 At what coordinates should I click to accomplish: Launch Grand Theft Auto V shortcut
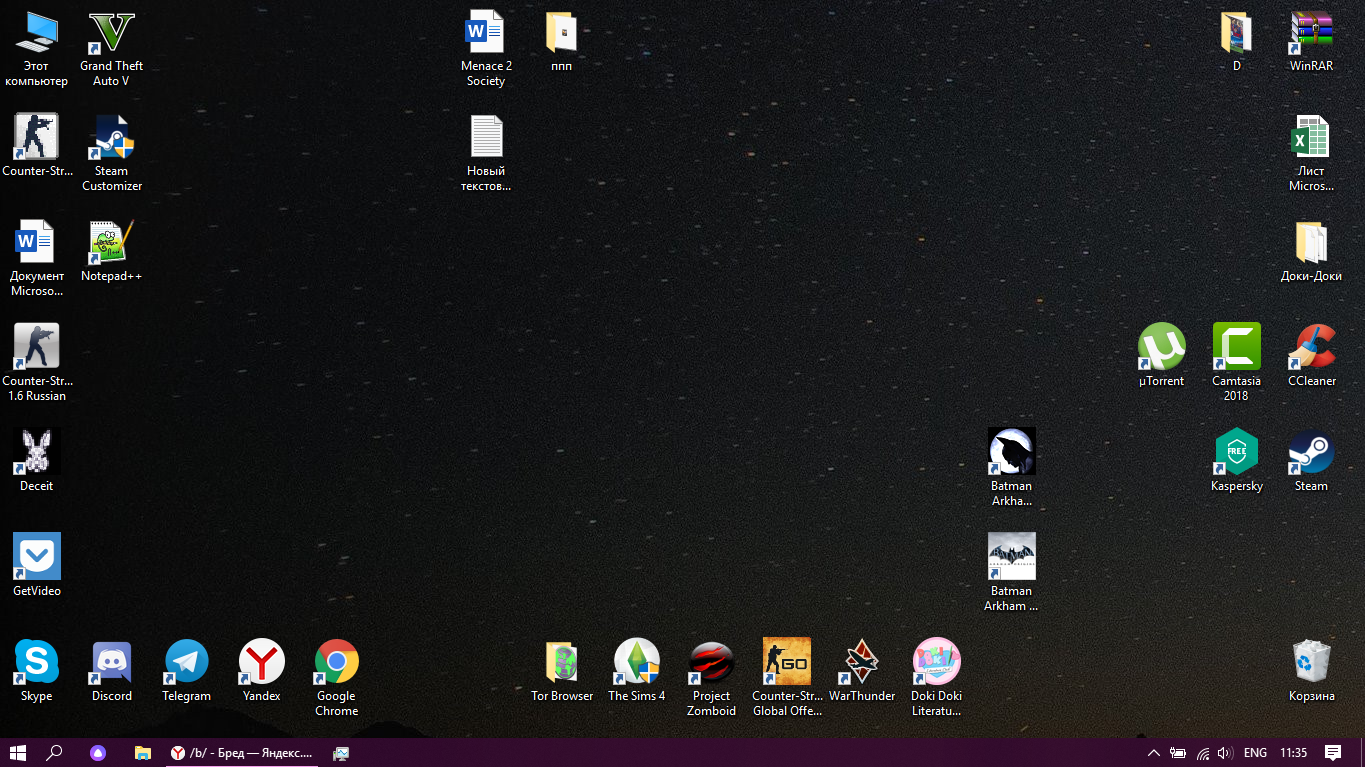pyautogui.click(x=111, y=49)
